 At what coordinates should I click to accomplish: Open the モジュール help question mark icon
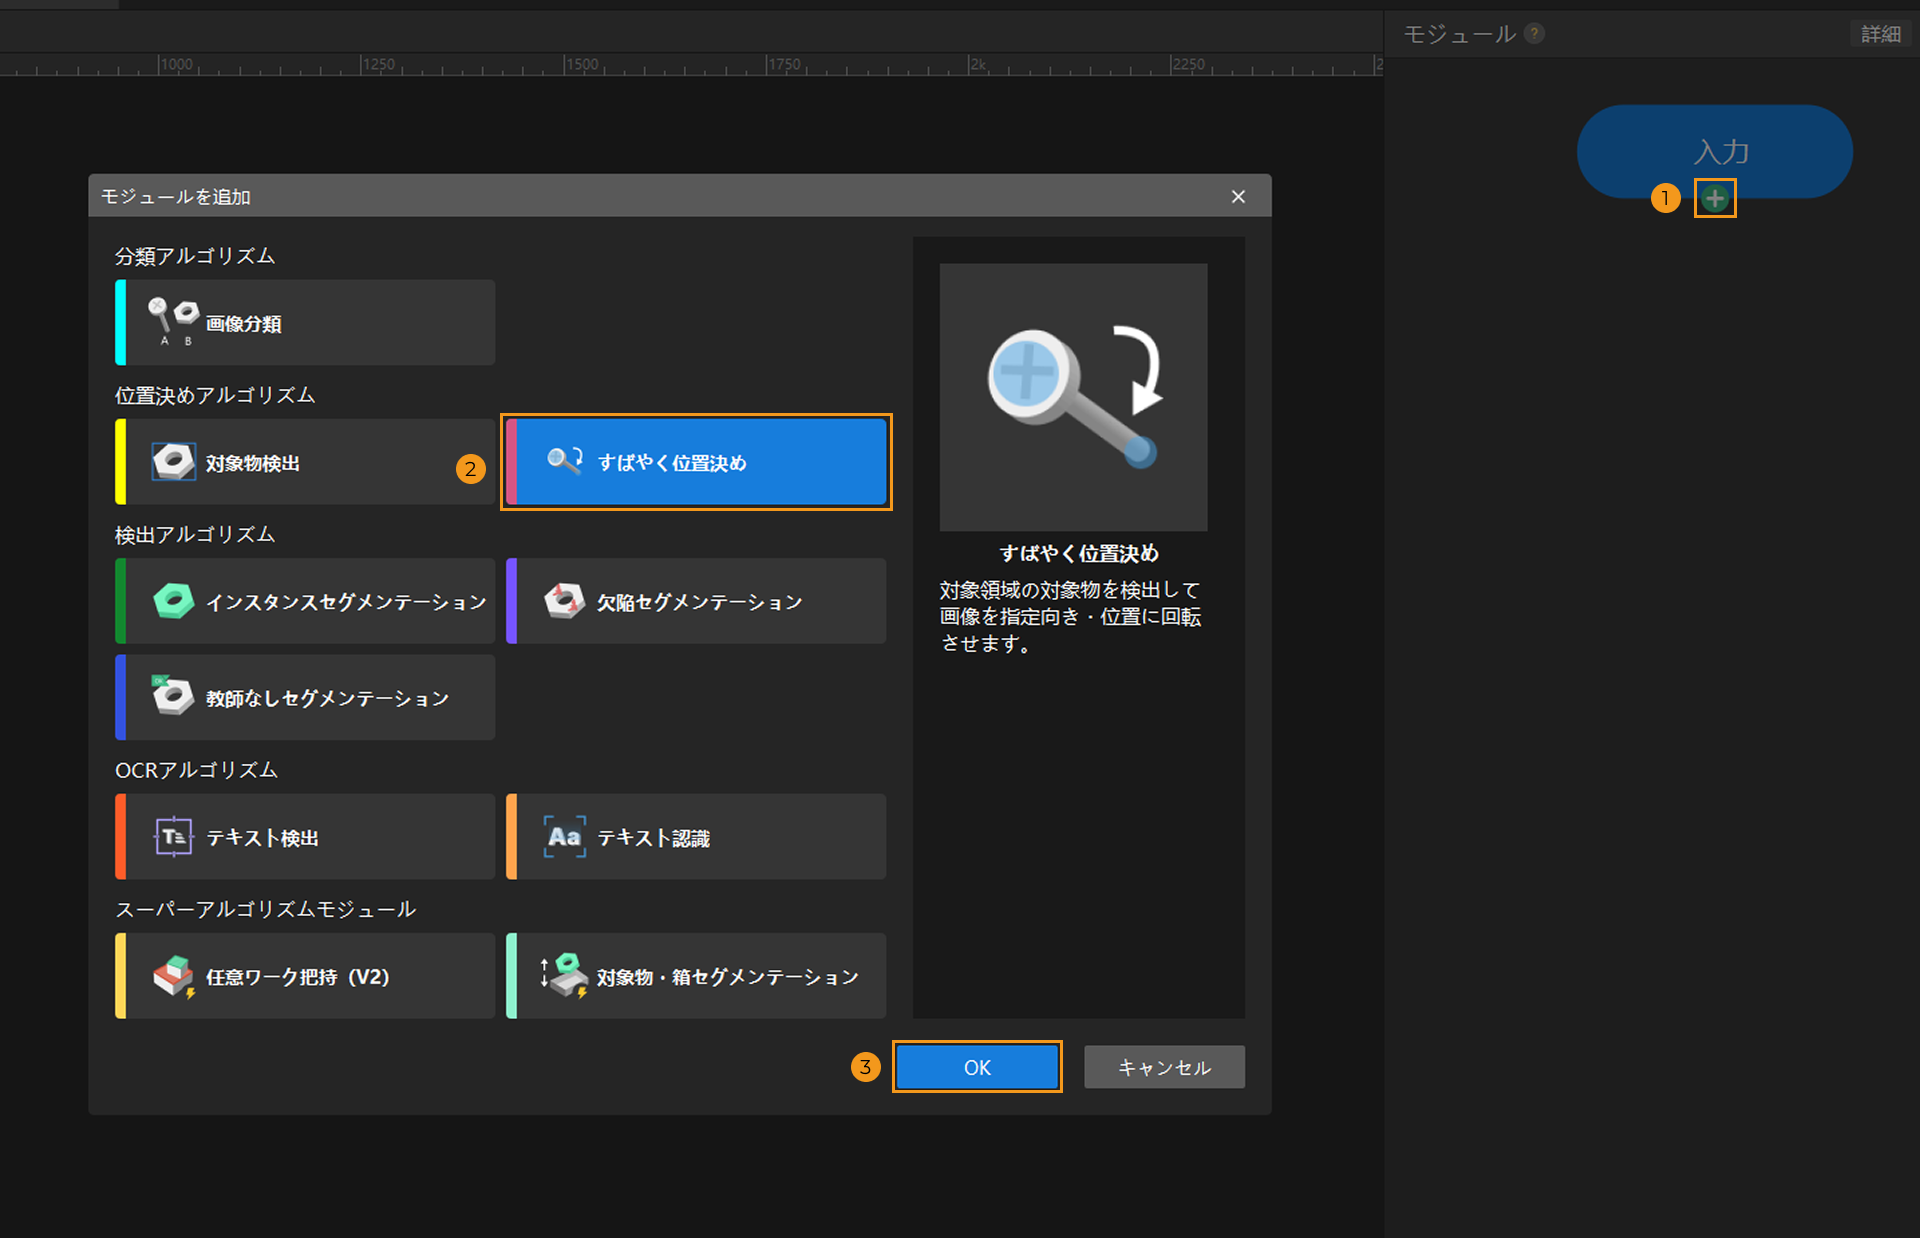pos(1535,33)
